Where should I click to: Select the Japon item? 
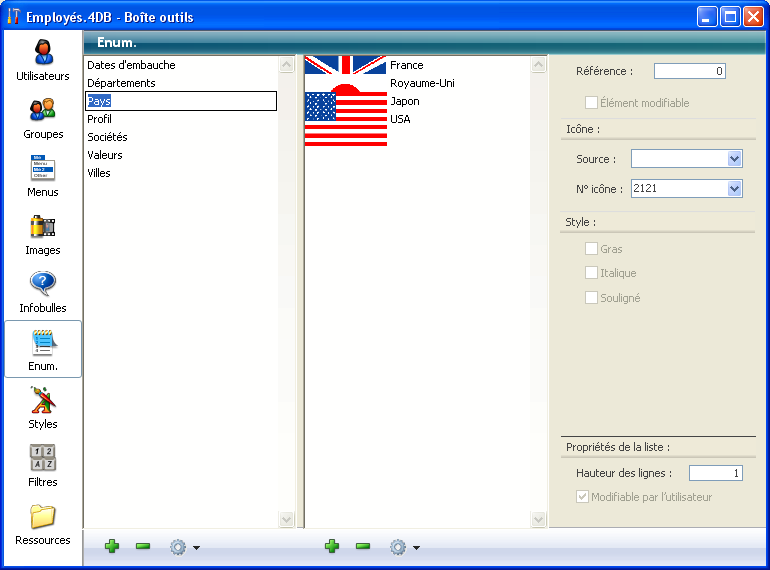[x=405, y=101]
